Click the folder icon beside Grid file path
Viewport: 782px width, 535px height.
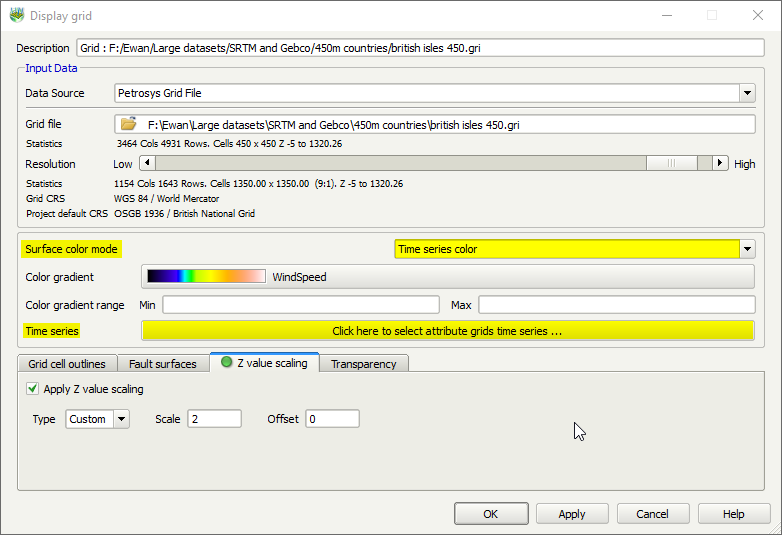pos(128,125)
